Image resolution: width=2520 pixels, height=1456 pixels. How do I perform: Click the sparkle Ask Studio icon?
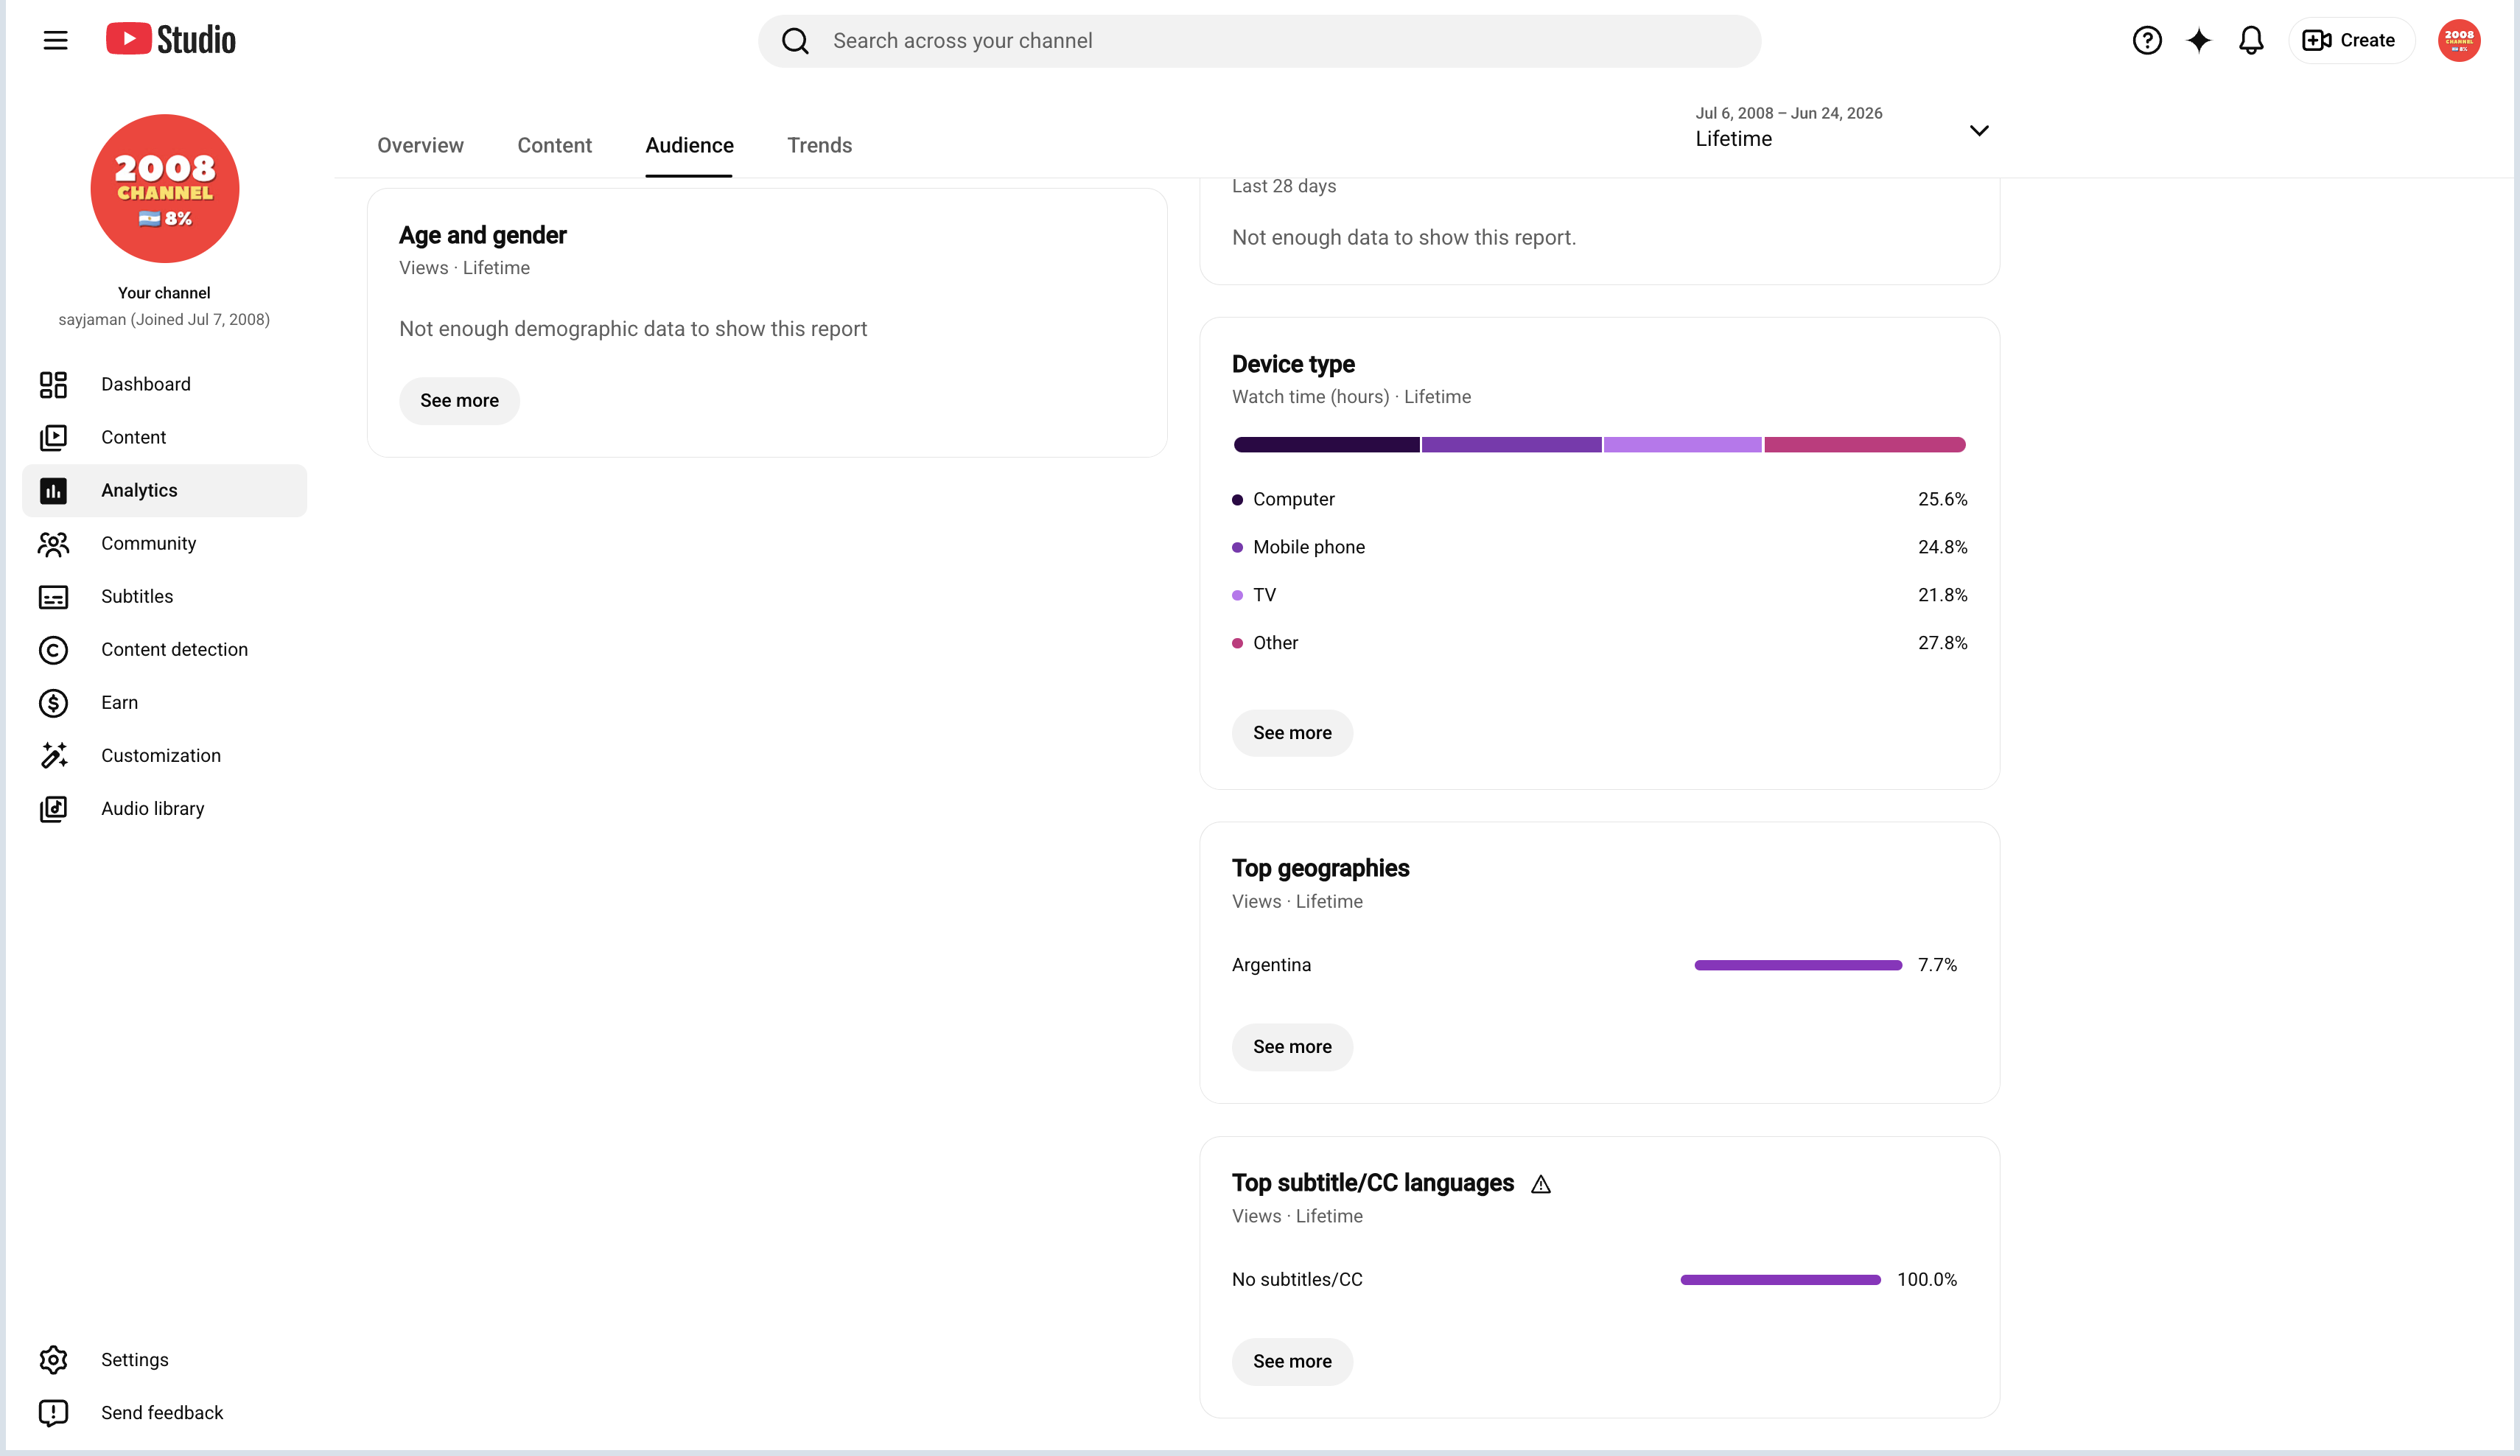(x=2199, y=40)
